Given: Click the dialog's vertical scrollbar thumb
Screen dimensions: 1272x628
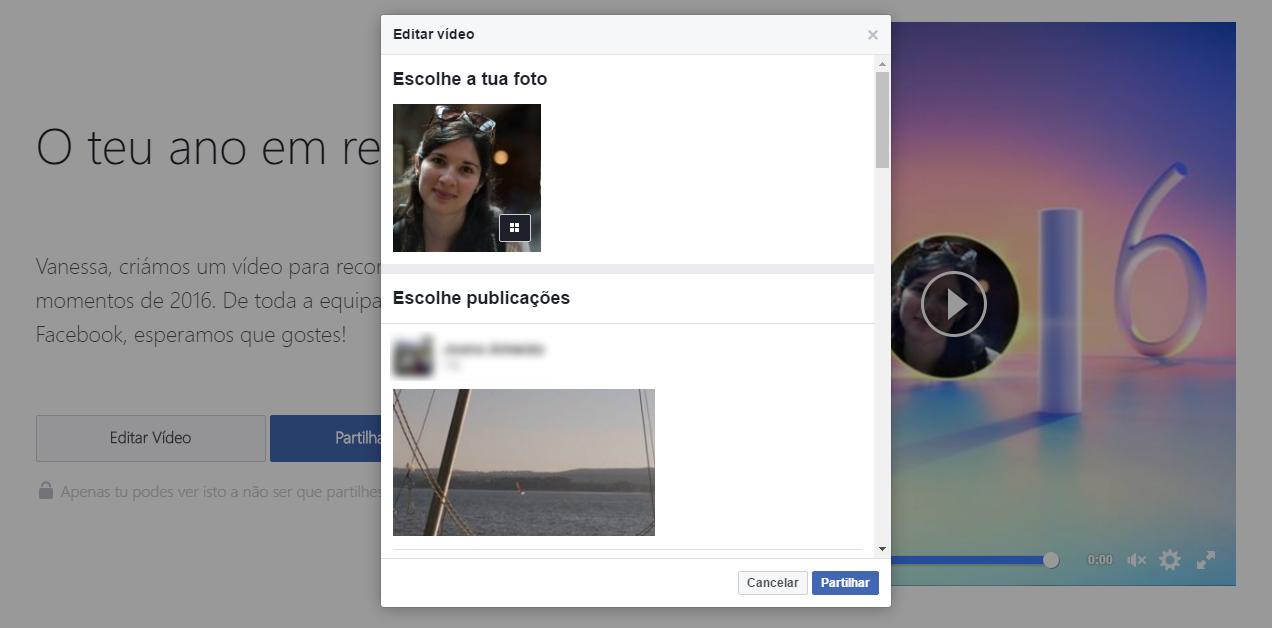Looking at the screenshot, I should coord(882,118).
